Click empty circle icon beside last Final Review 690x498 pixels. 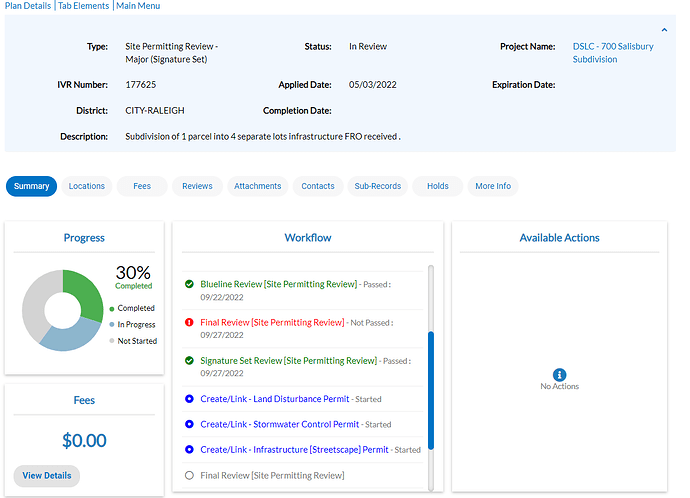coord(189,475)
